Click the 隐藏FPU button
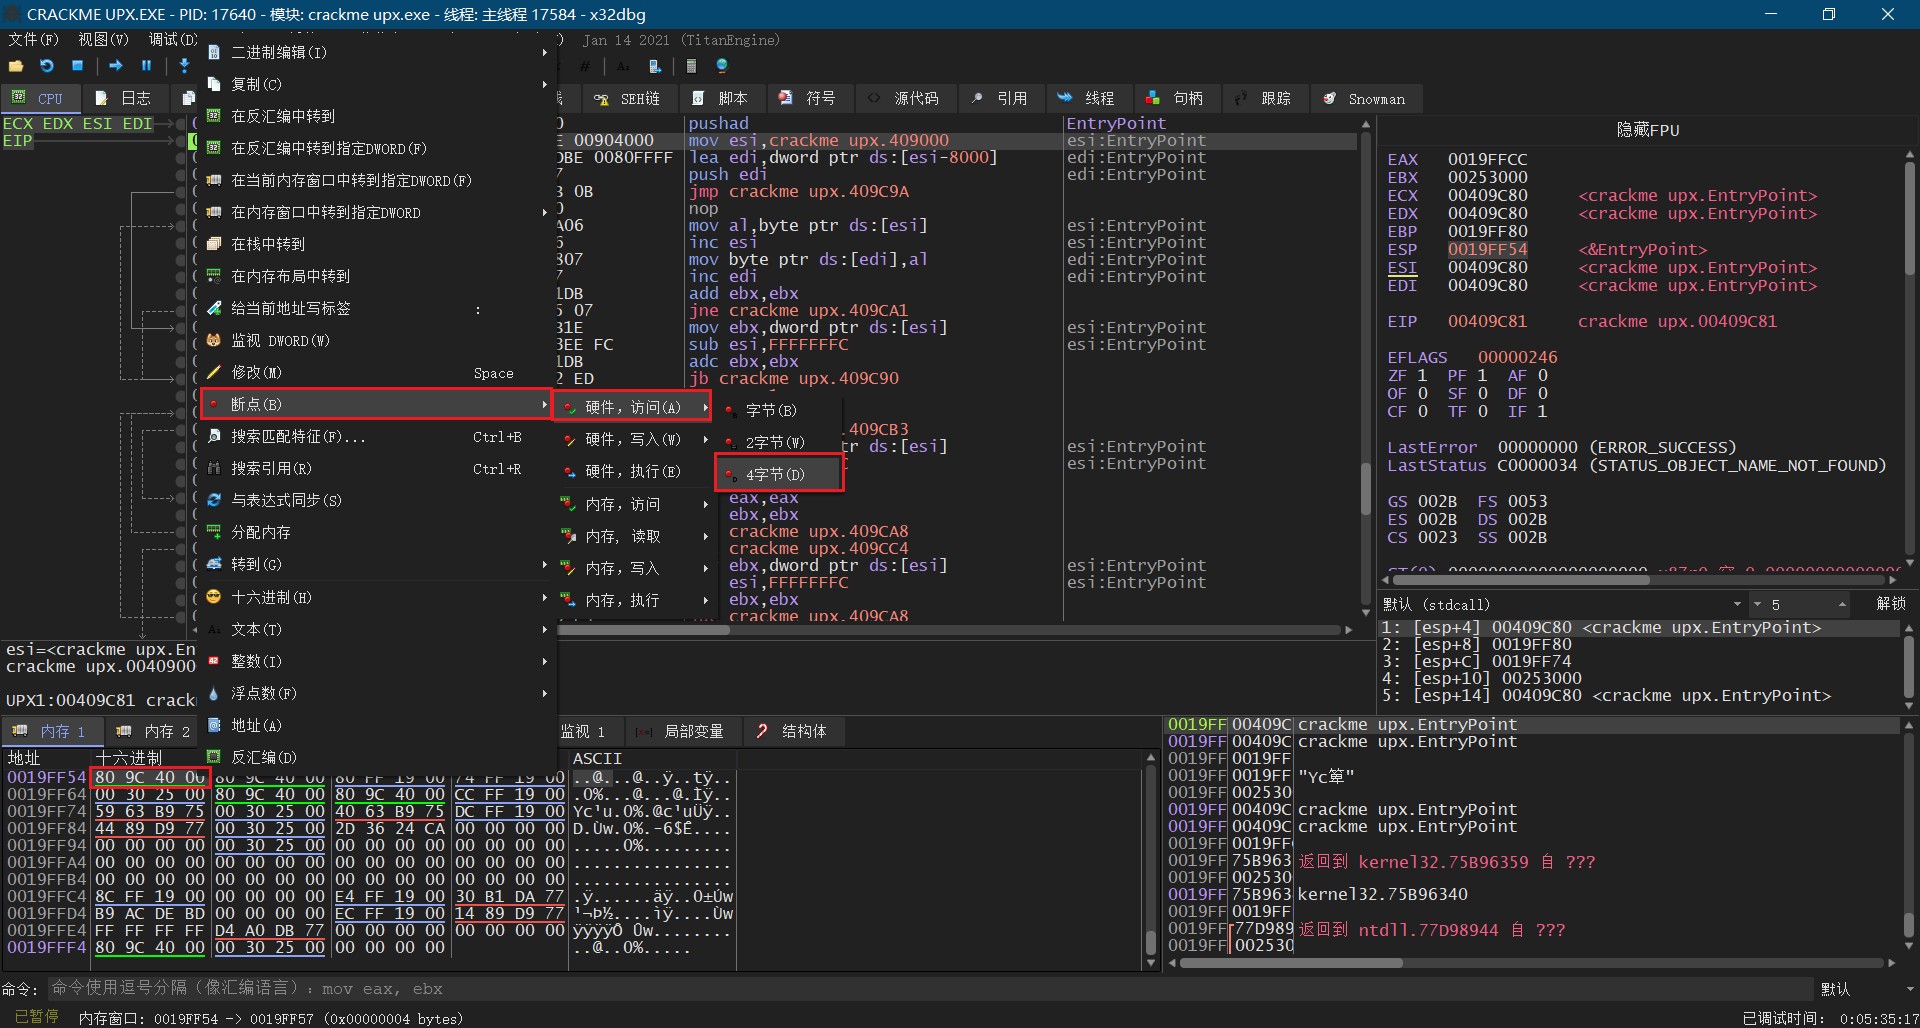The image size is (1920, 1028). coord(1647,130)
